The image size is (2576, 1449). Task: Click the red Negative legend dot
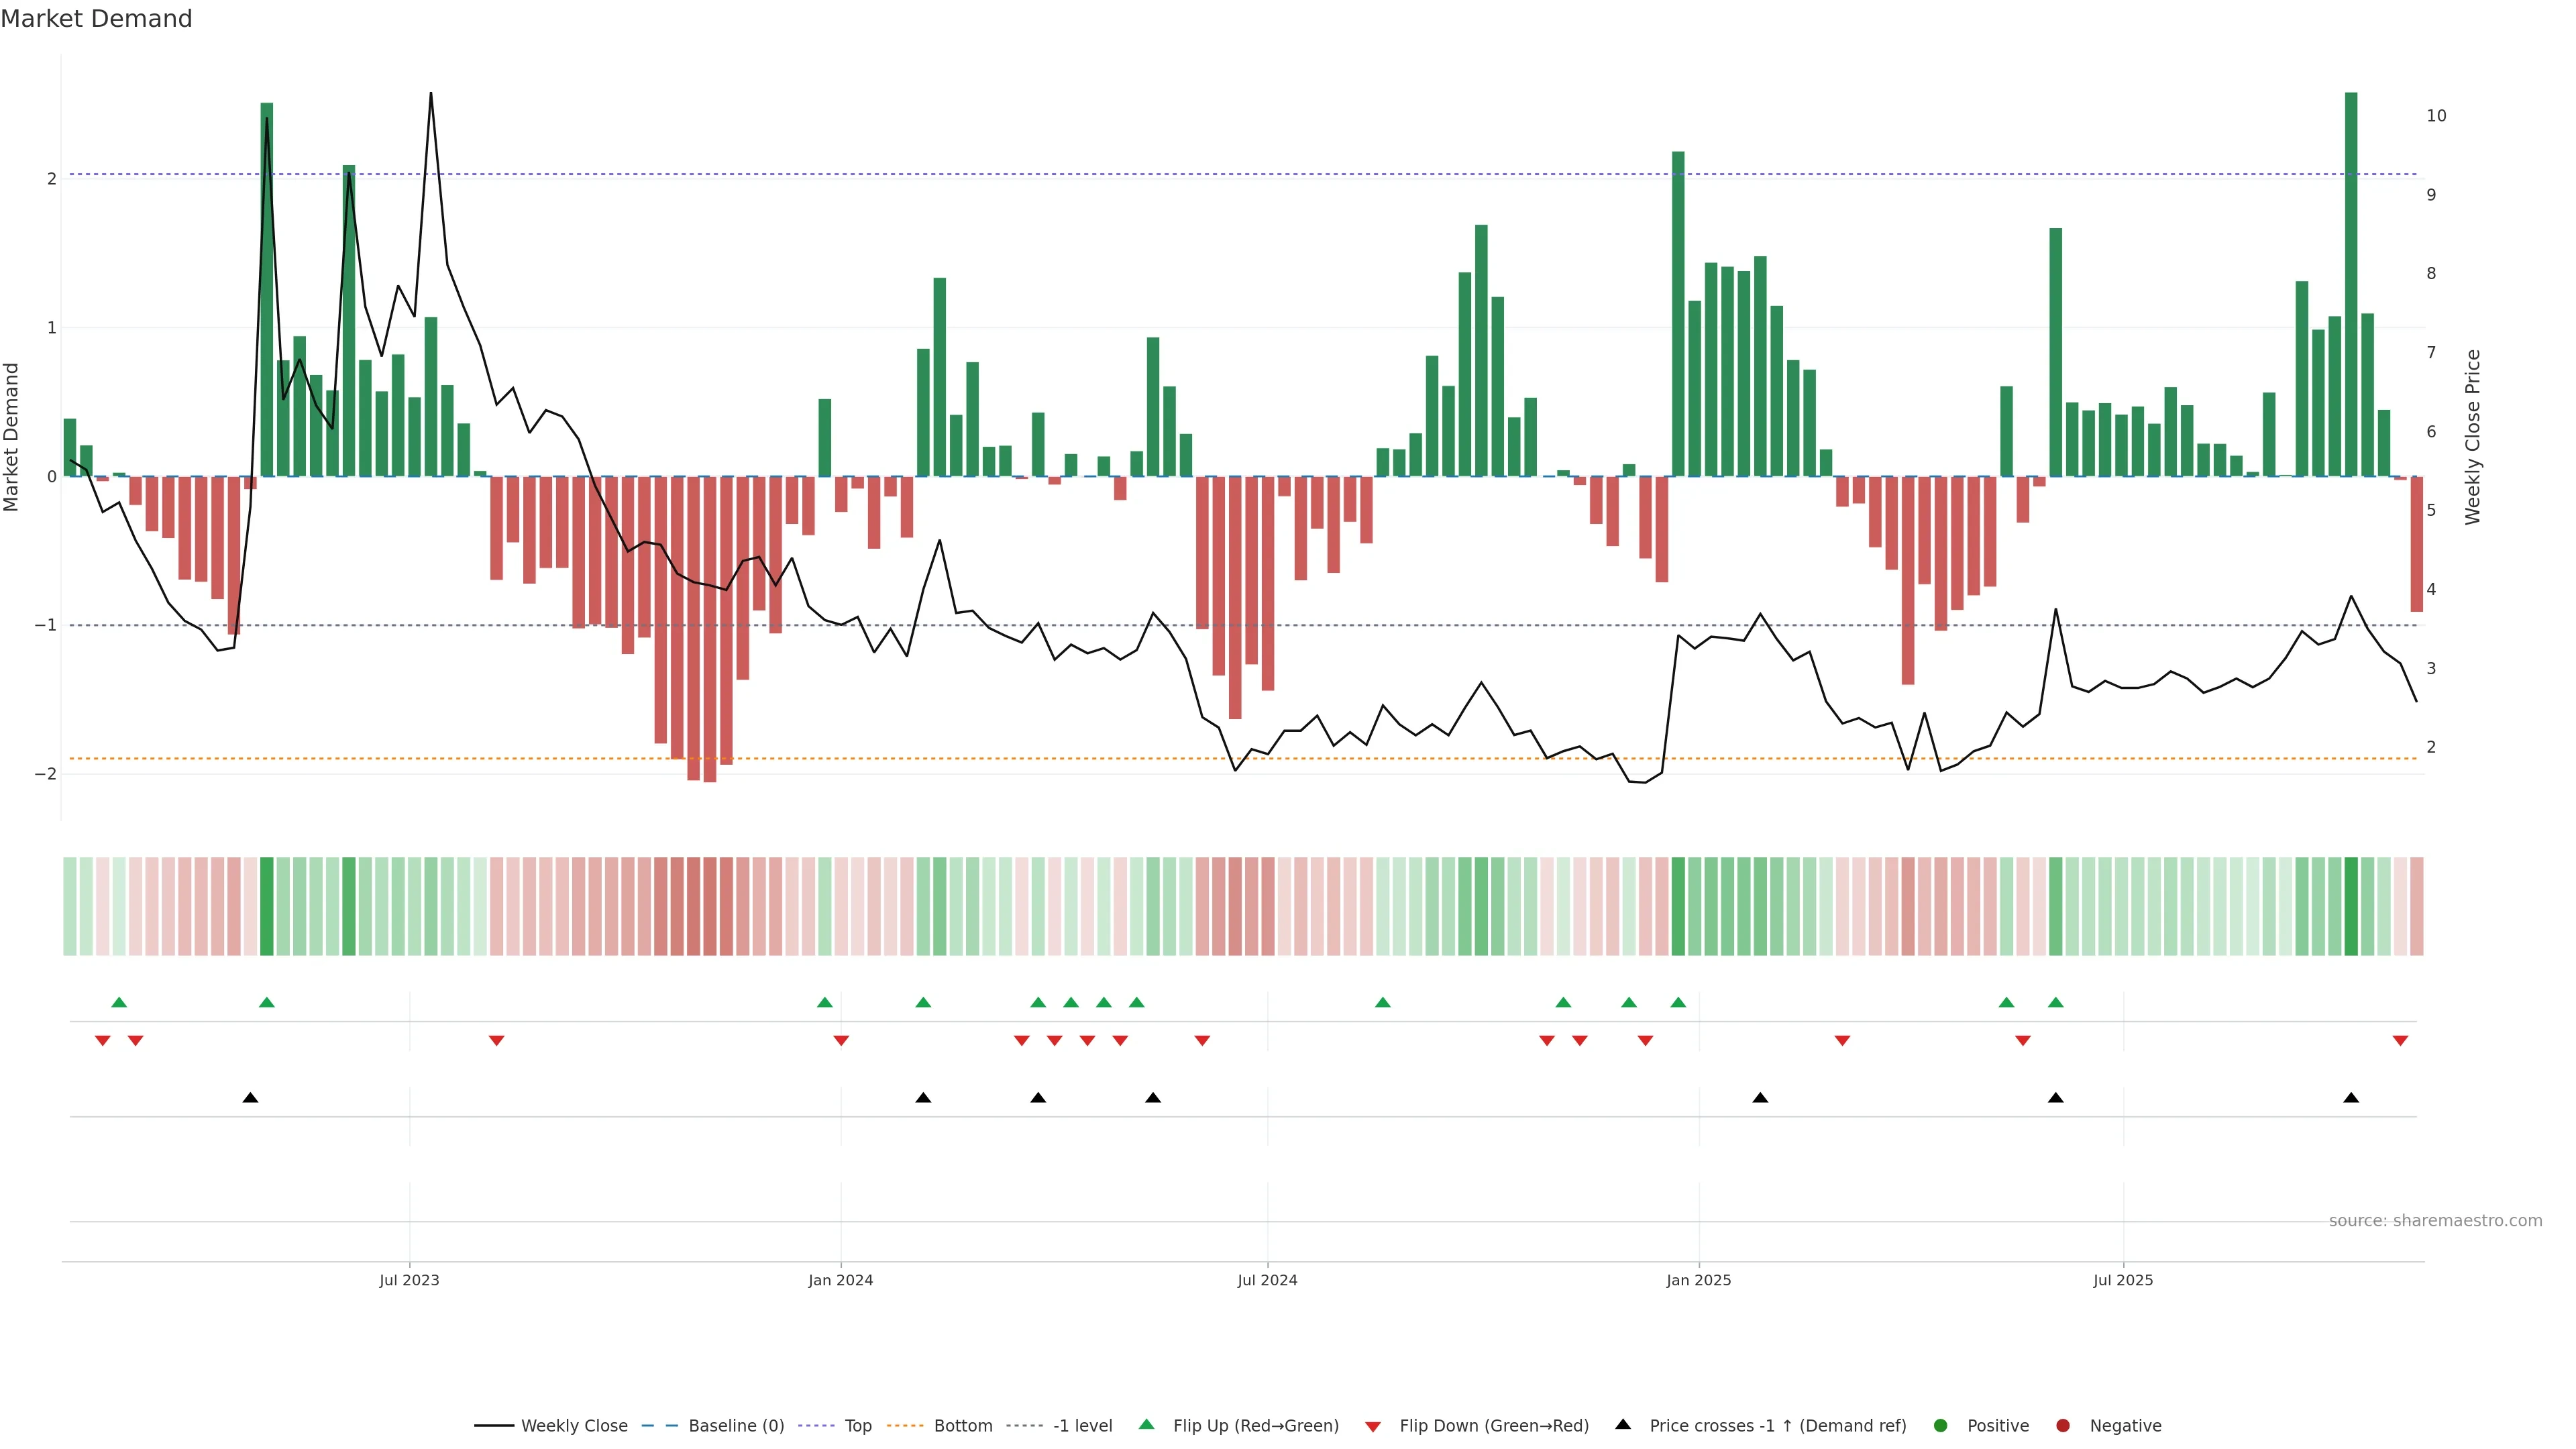pyautogui.click(x=2063, y=1425)
